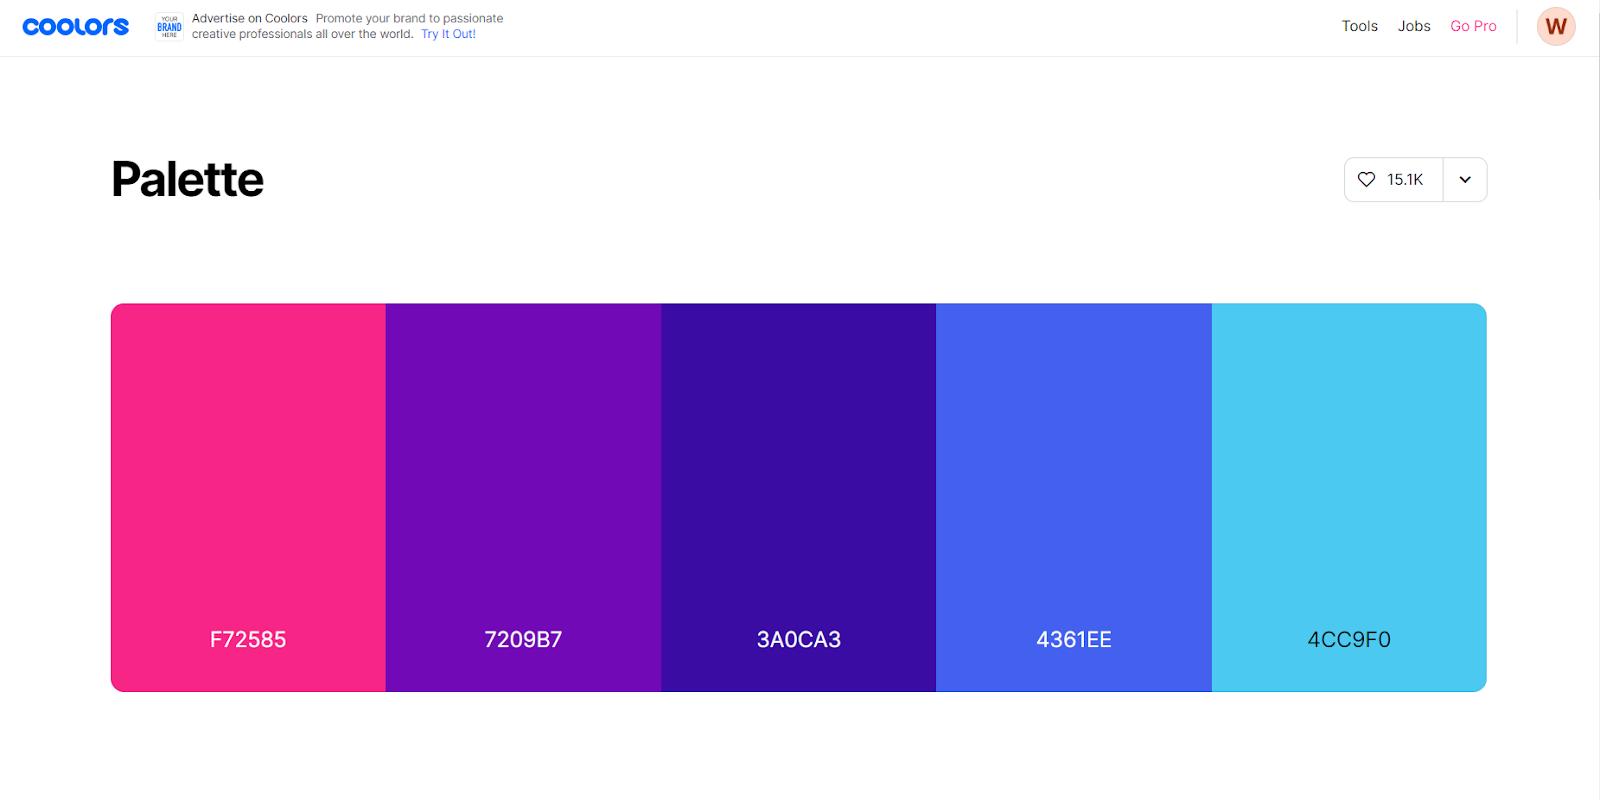
Task: Select the light blue 4CC9F0 swatch
Action: [1349, 497]
